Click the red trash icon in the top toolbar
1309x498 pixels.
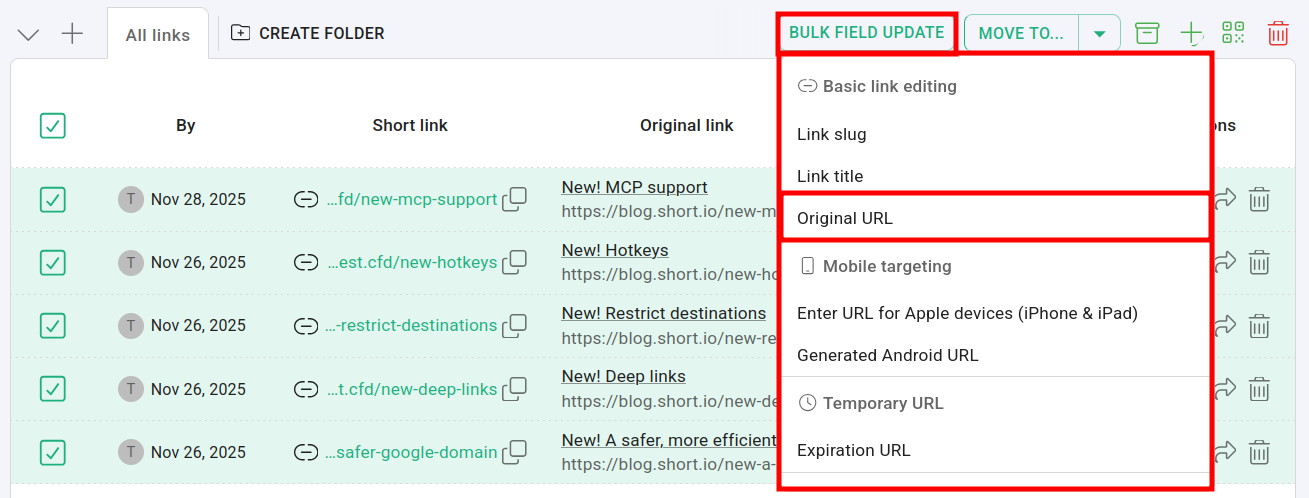point(1278,33)
